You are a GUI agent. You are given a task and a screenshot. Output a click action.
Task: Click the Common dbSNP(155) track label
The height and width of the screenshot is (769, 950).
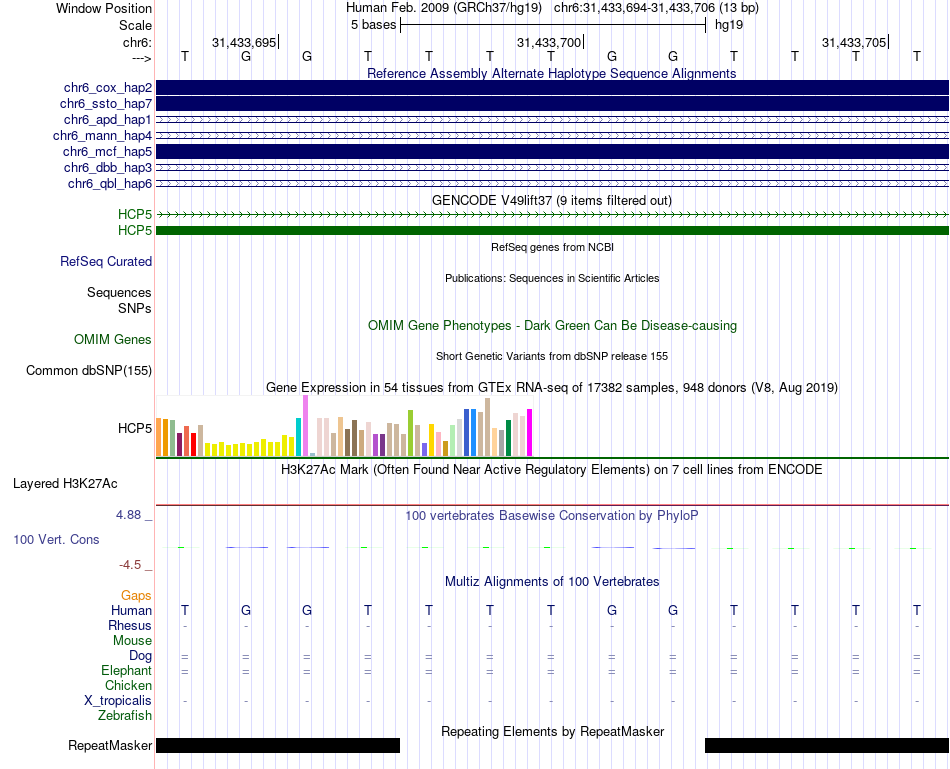coord(89,370)
